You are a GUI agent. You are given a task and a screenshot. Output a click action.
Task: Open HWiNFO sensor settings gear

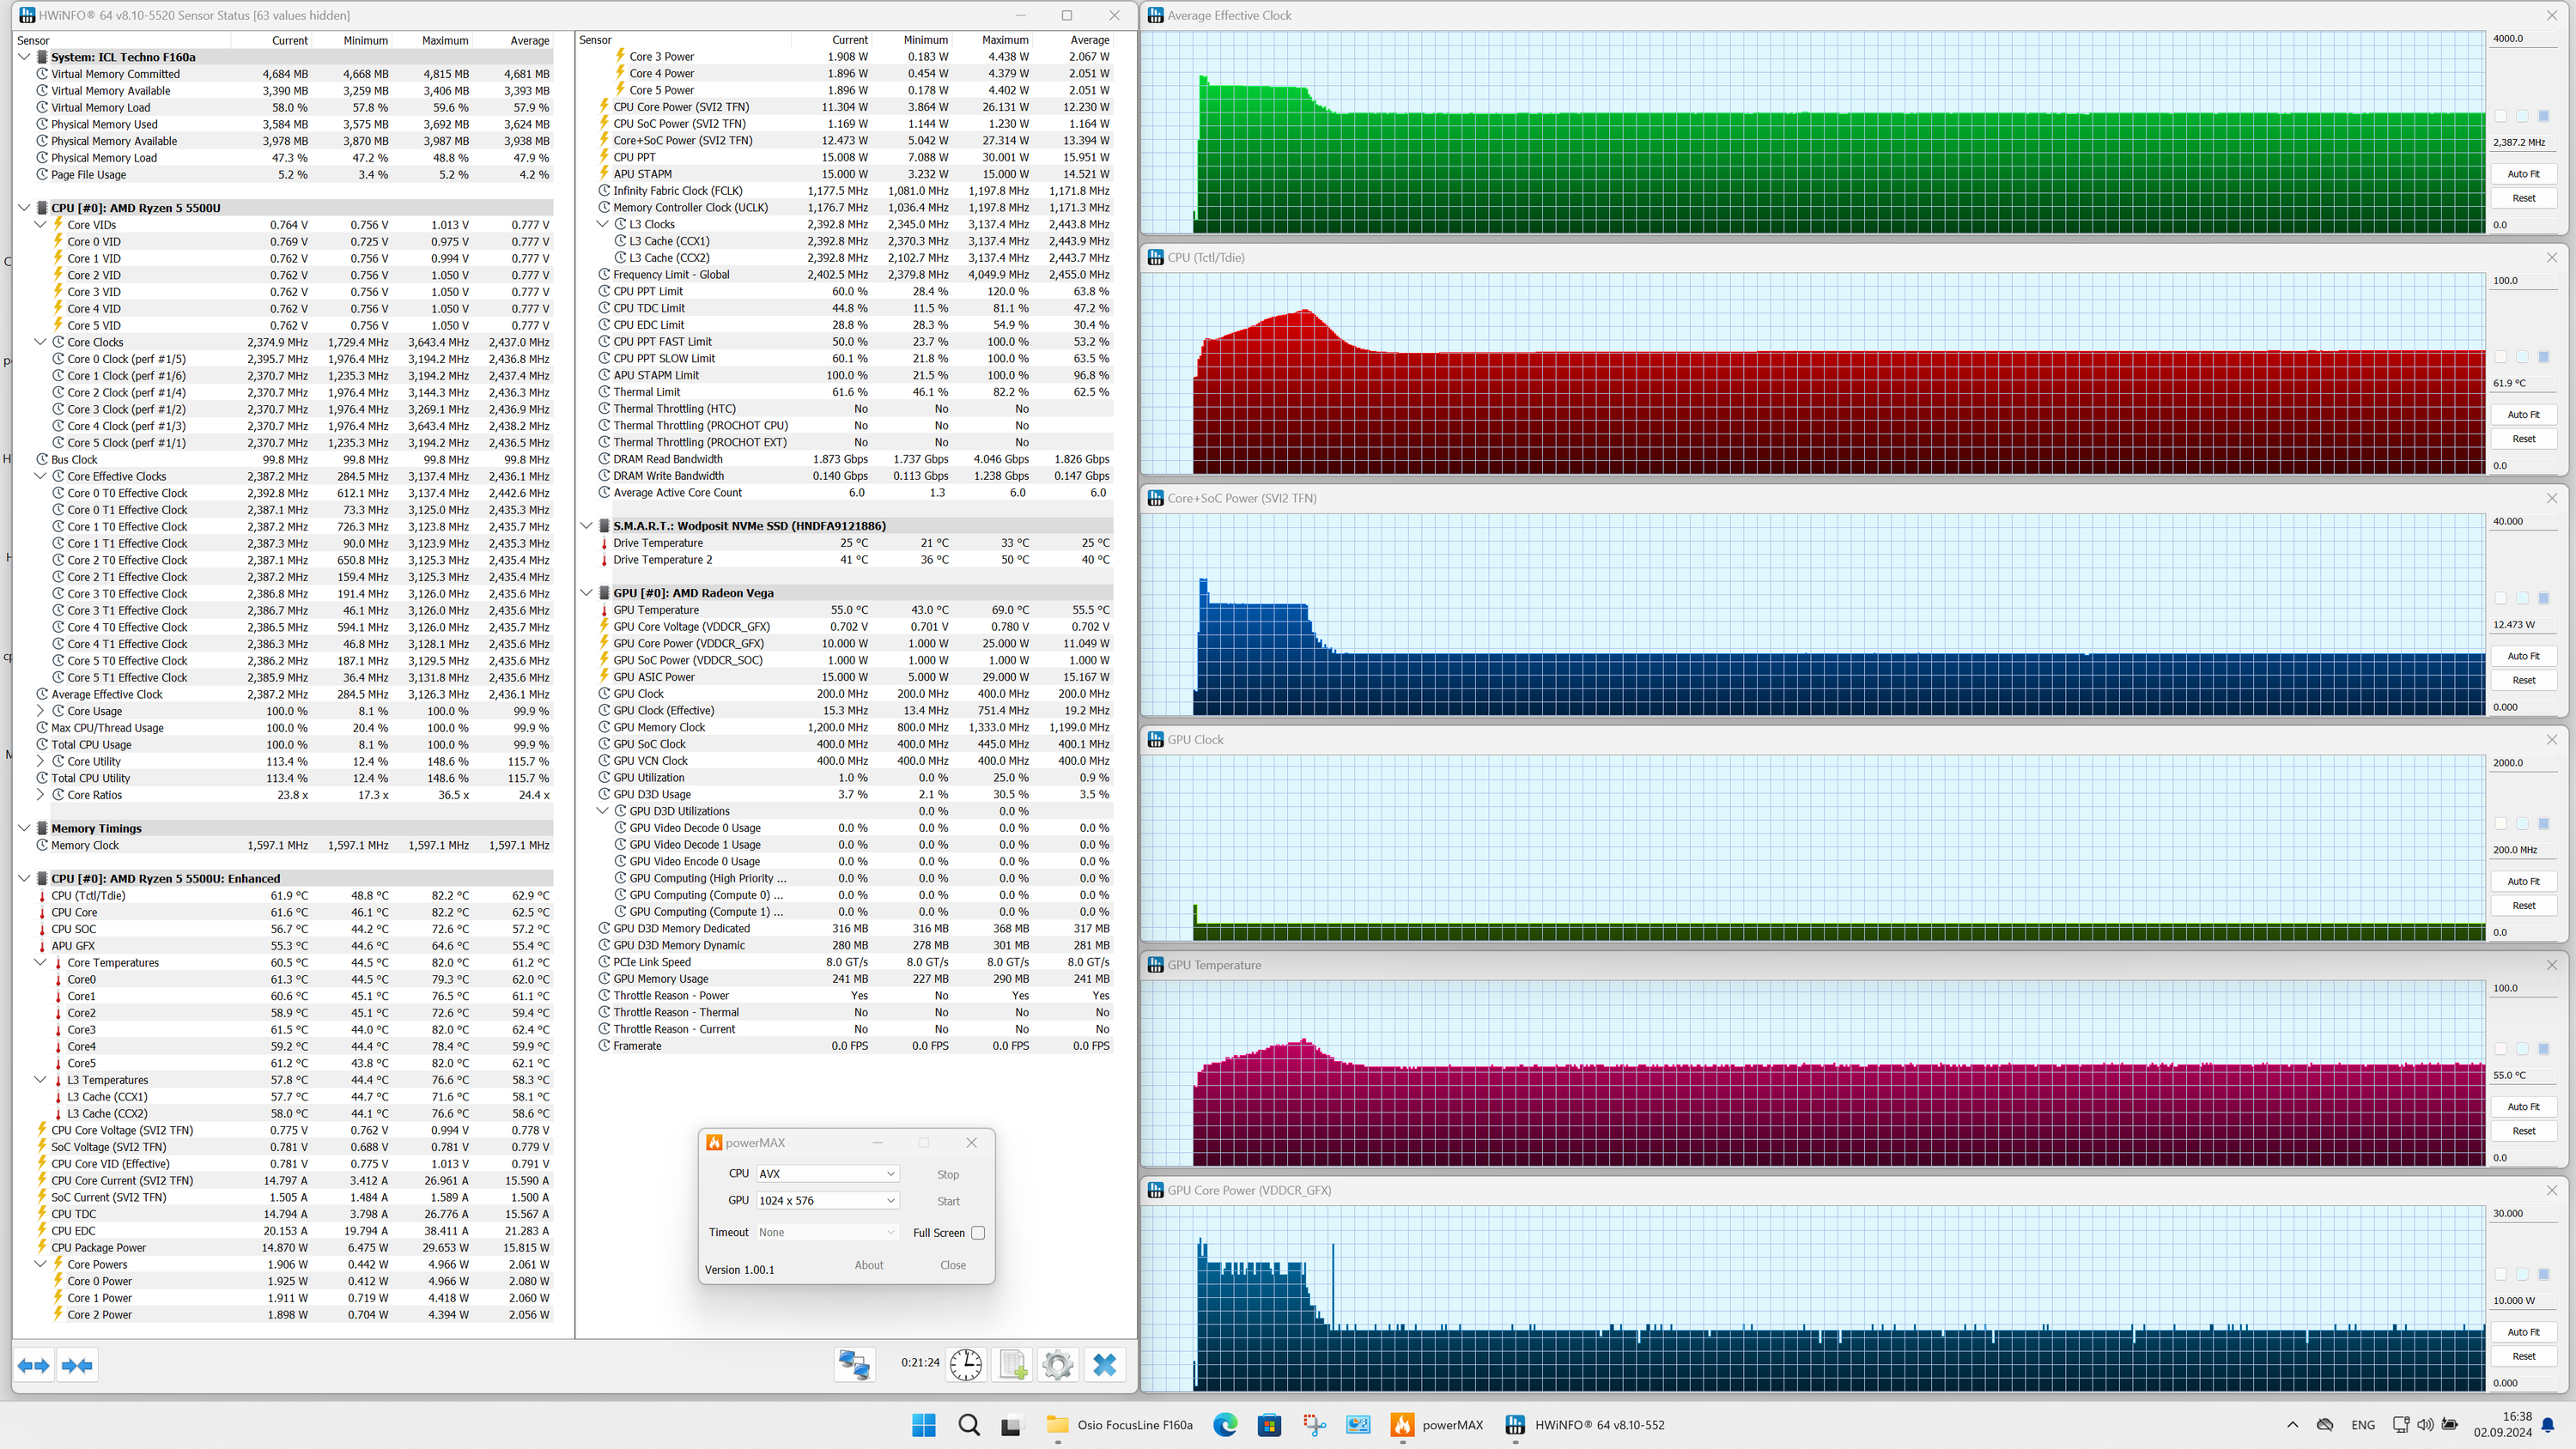point(1057,1364)
